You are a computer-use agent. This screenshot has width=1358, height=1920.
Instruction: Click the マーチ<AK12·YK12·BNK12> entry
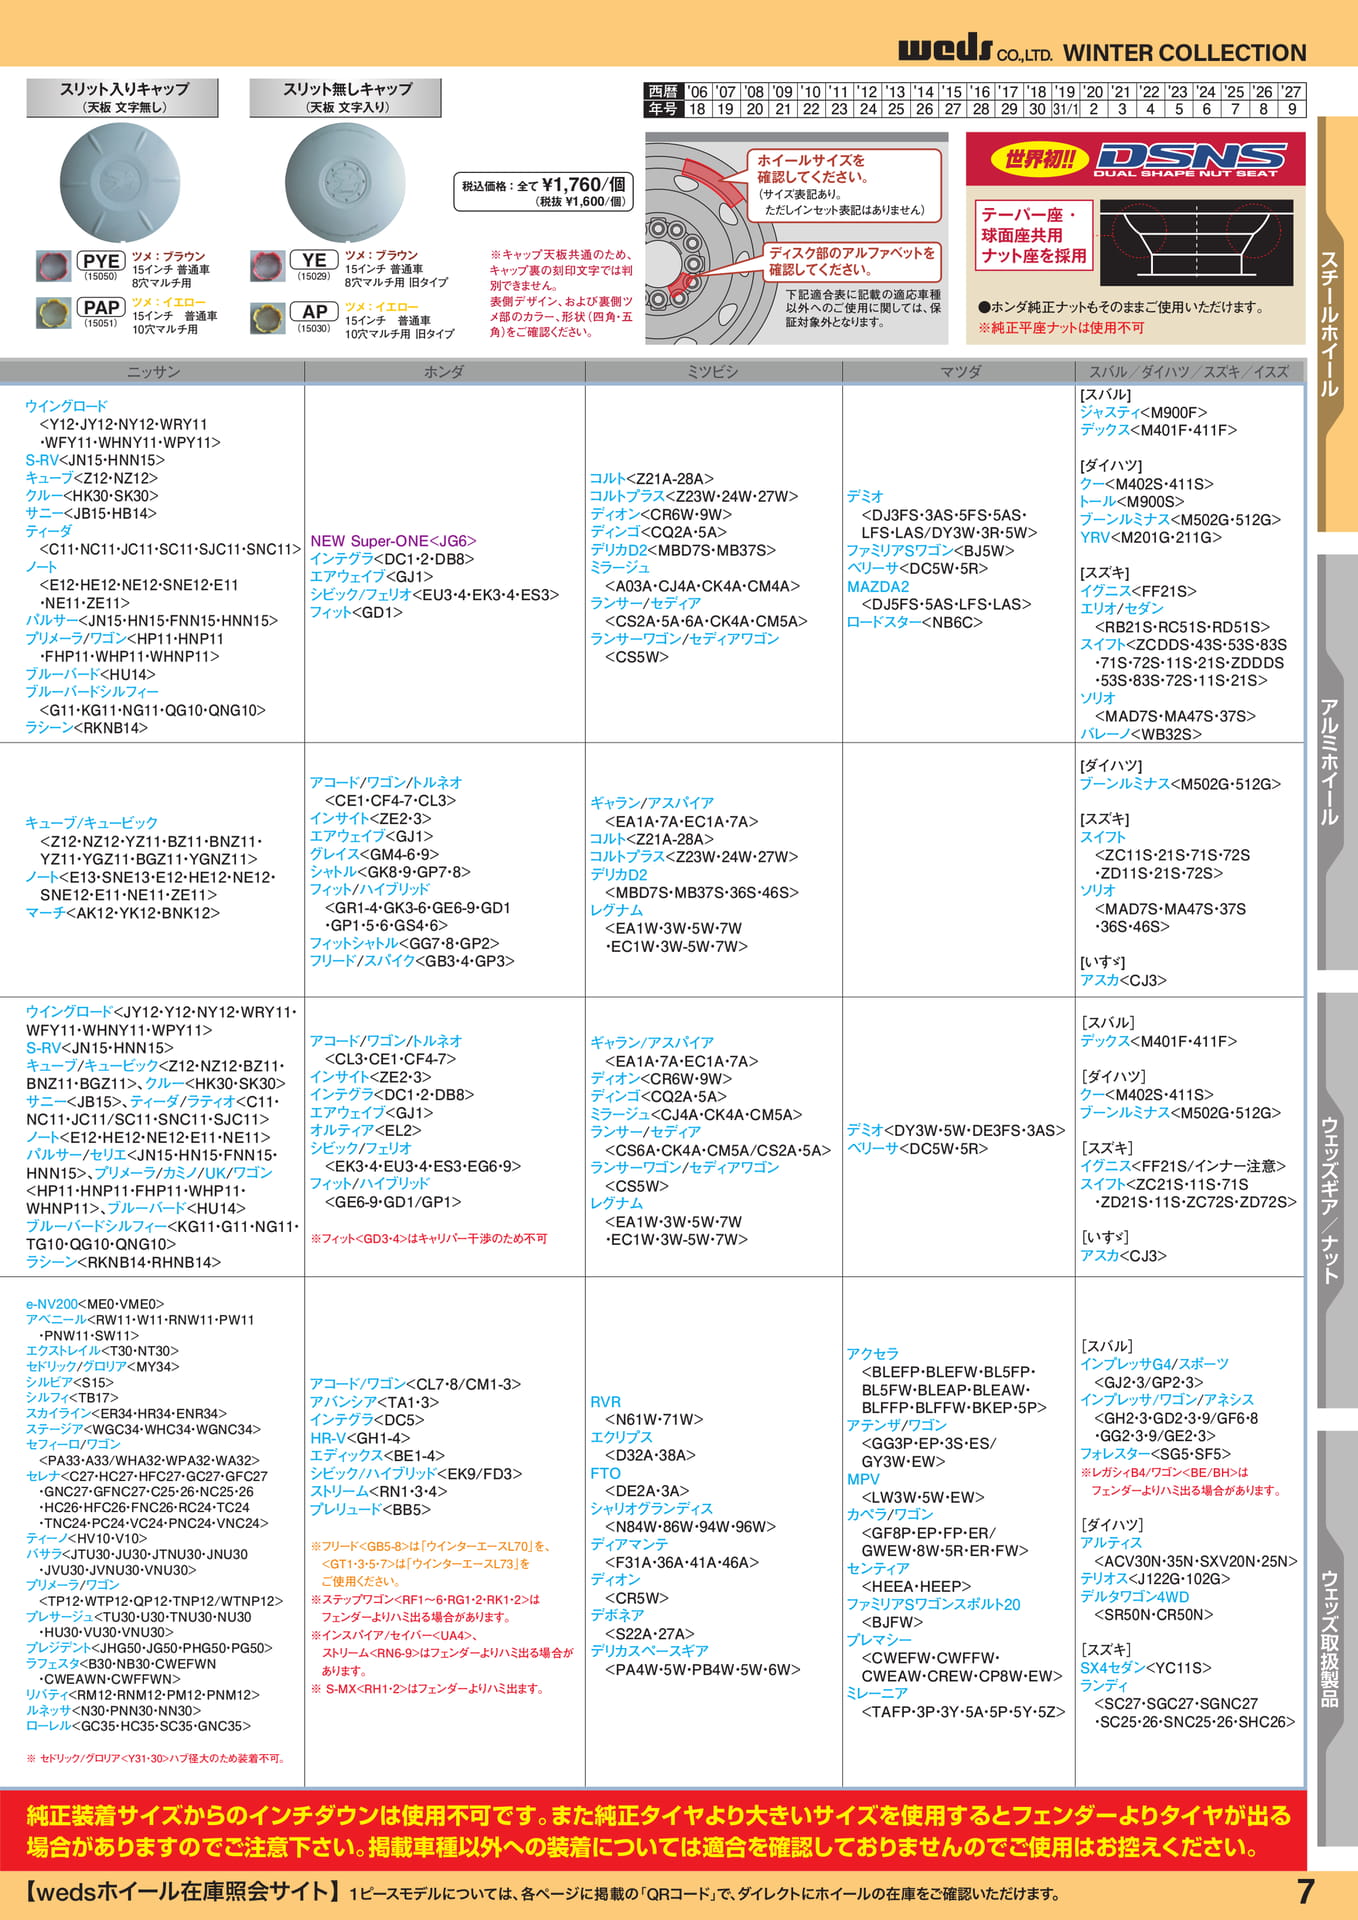pyautogui.click(x=122, y=913)
